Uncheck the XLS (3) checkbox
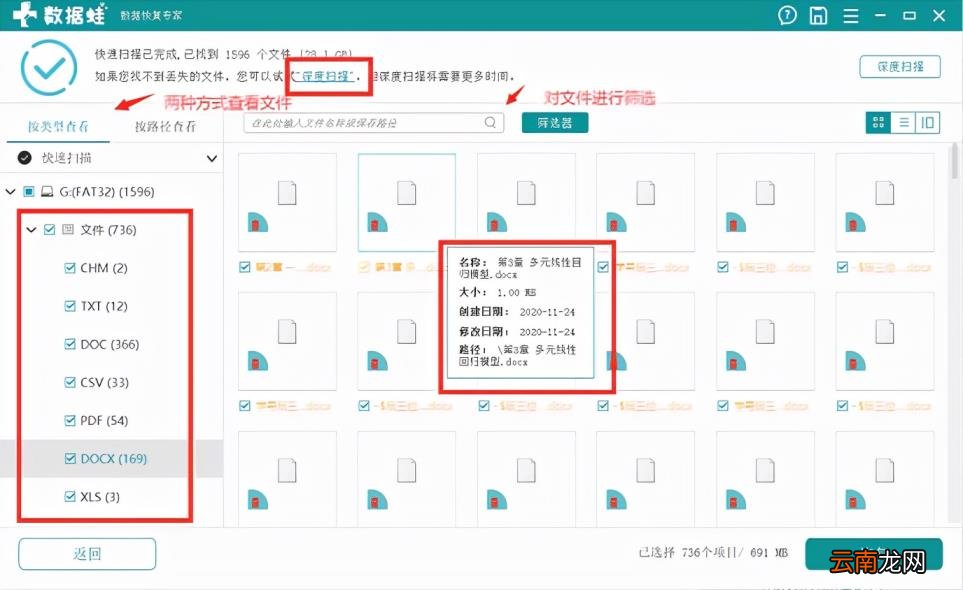The height and width of the screenshot is (590, 963). pyautogui.click(x=70, y=497)
